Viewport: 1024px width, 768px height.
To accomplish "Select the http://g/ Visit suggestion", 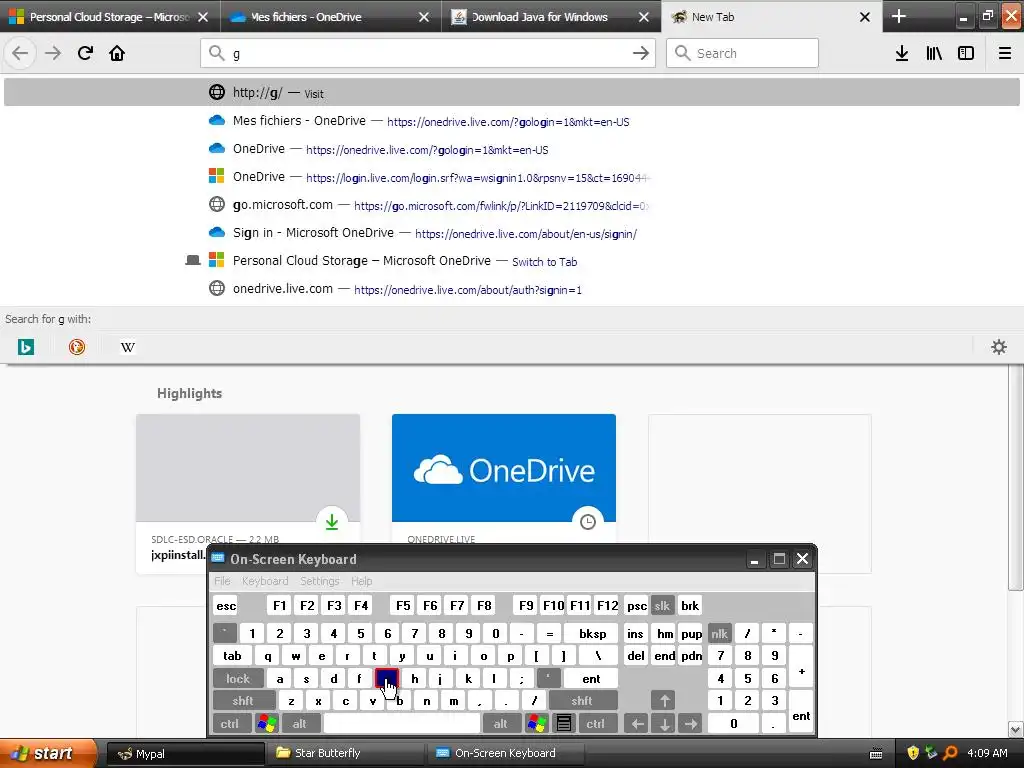I will [x=512, y=93].
